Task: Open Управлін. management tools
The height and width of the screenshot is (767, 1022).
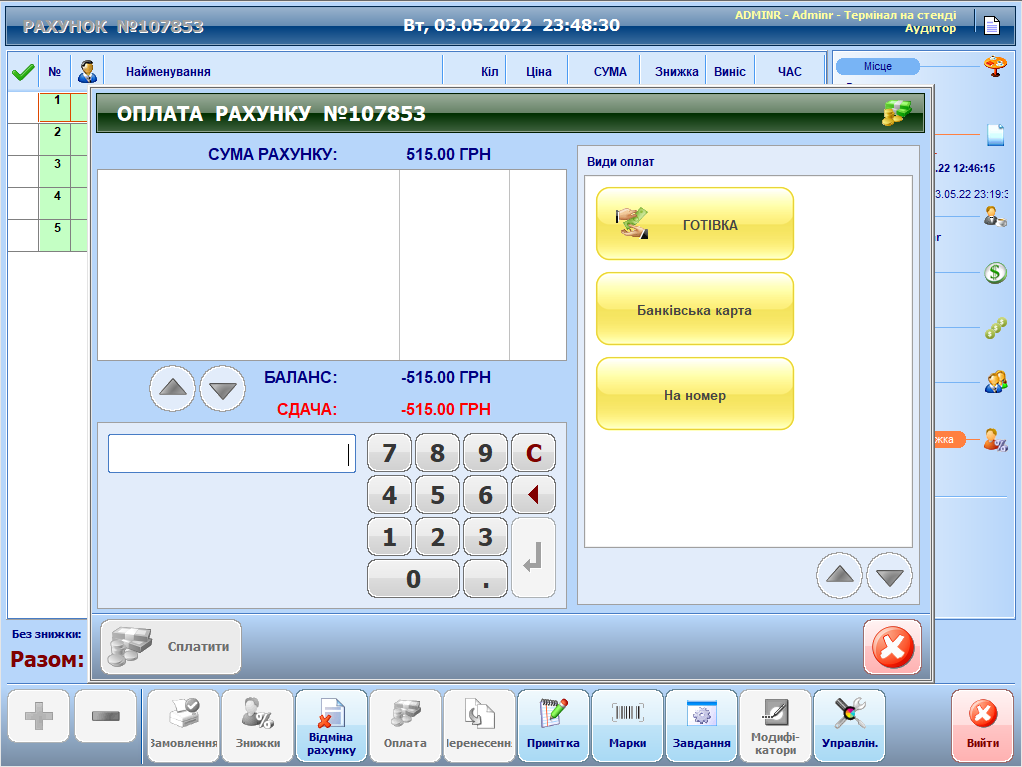Action: coord(849,725)
